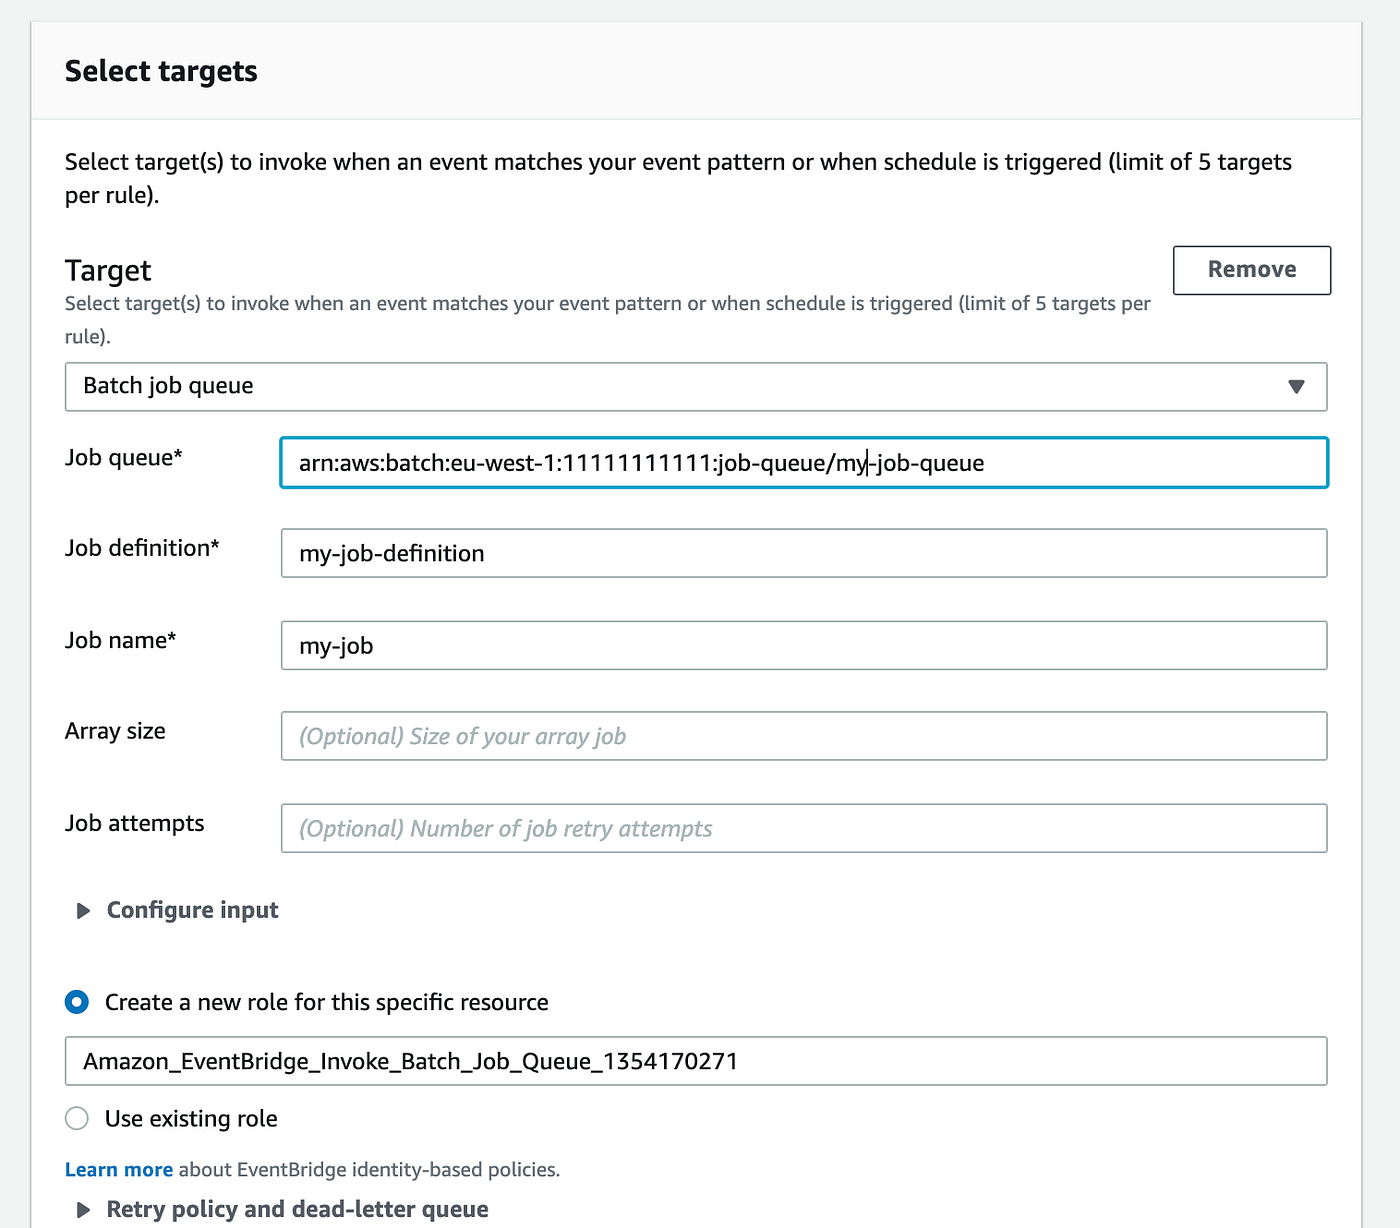Edit the Amazon_EventBridge_Invoke_Batch_Job_Queue role name field
The height and width of the screenshot is (1228, 1400).
695,1061
